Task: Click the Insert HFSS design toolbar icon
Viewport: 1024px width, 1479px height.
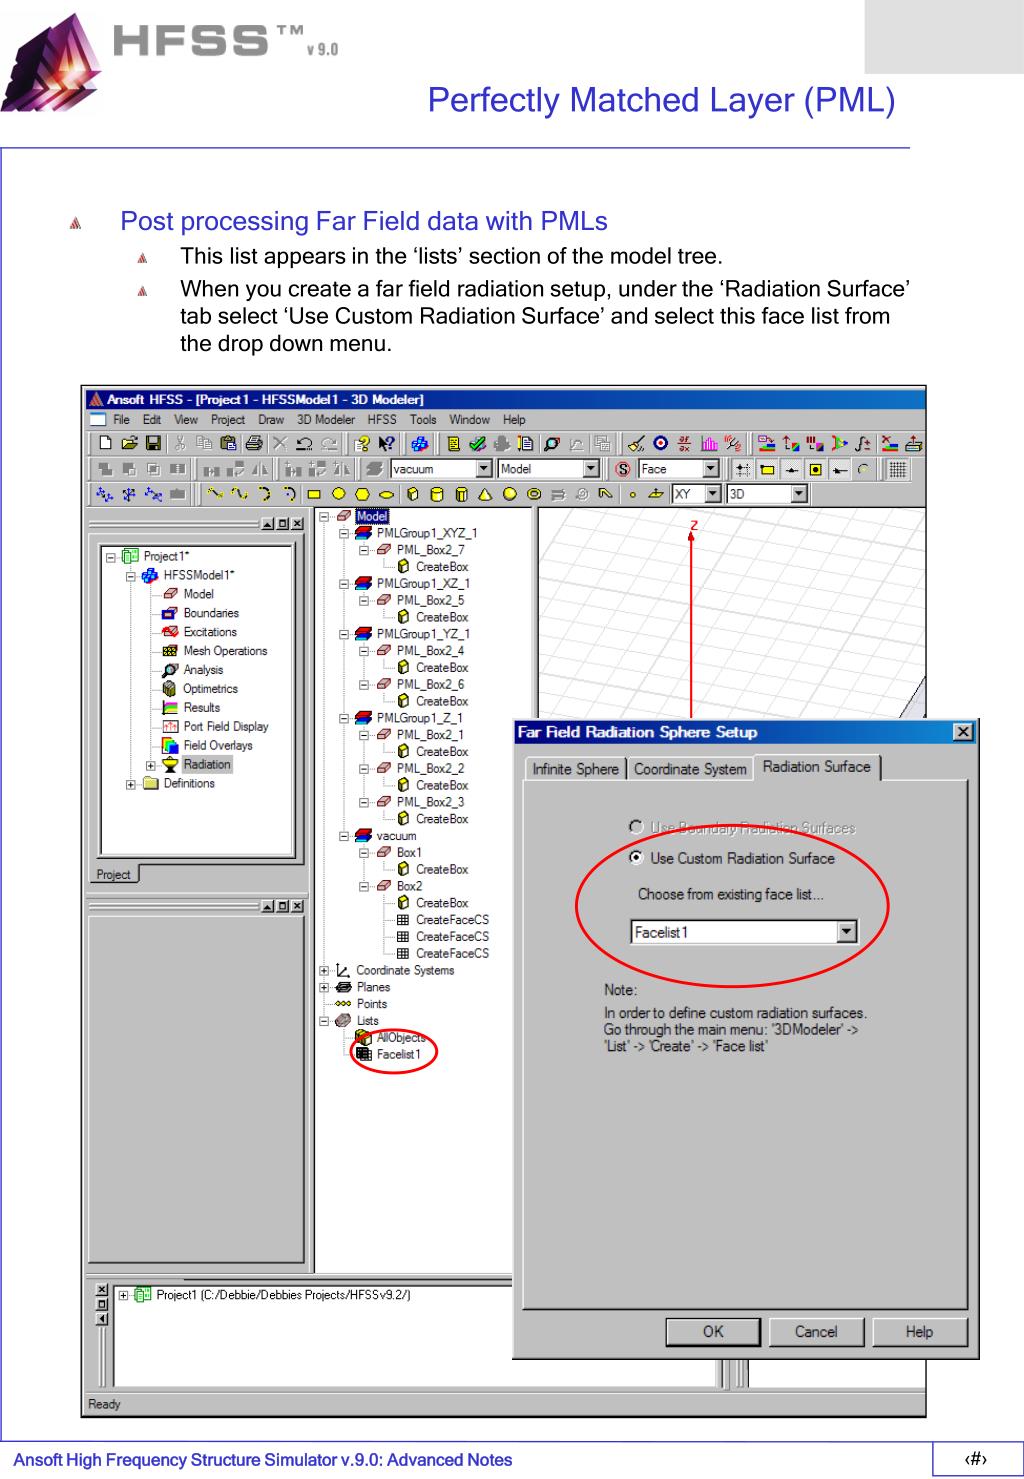Action: pos(420,443)
